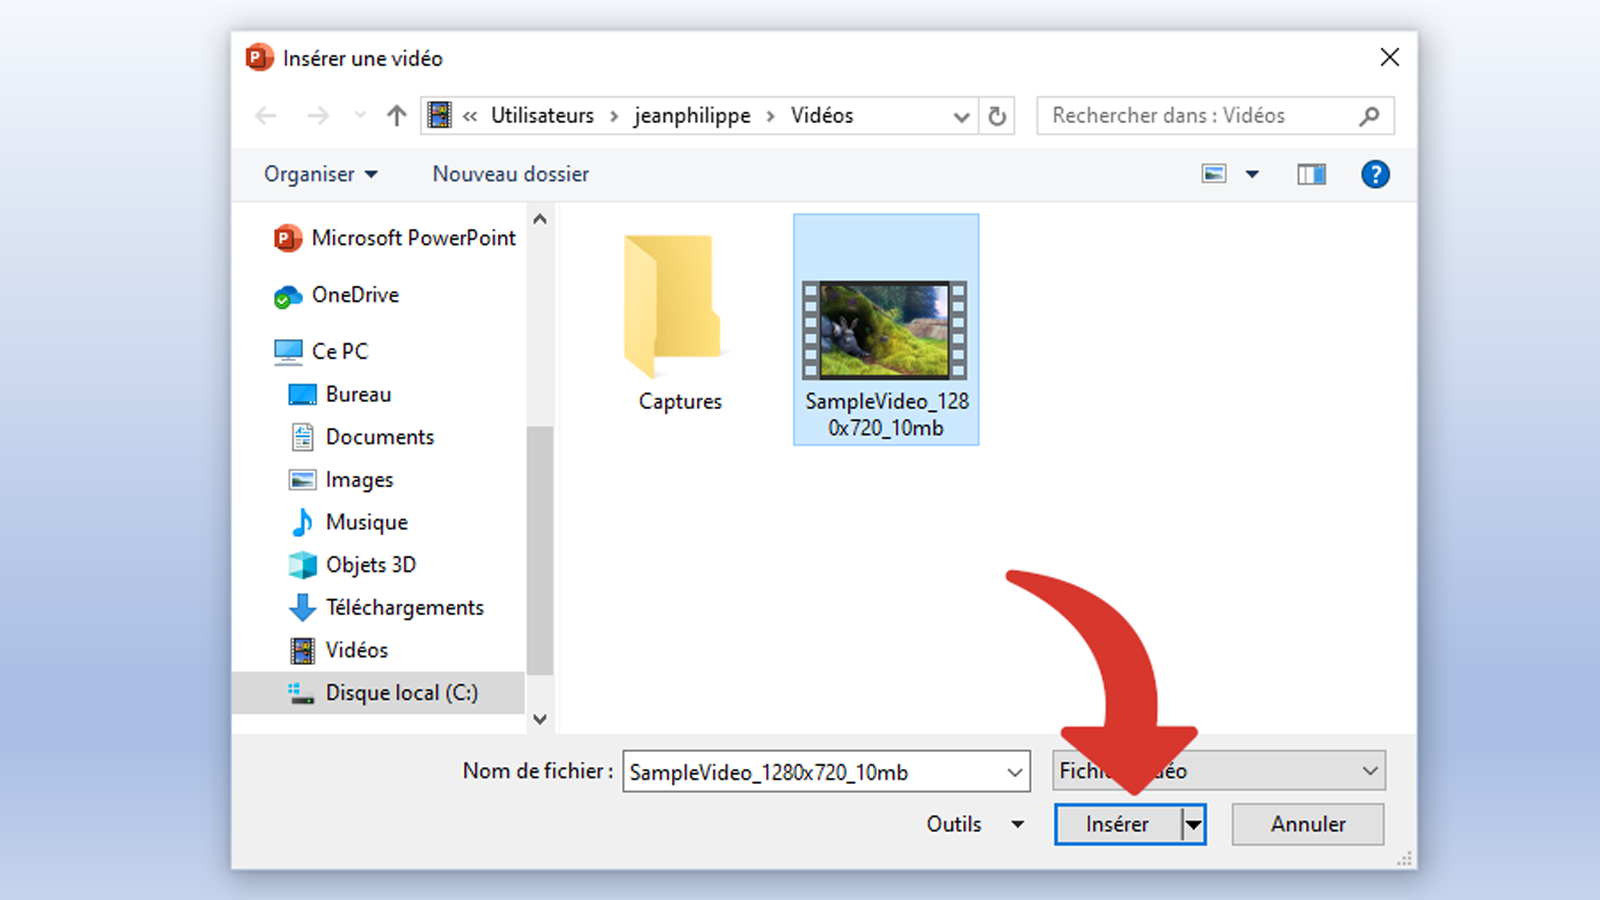1600x900 pixels.
Task: Open Images in the sidebar
Action: pos(341,480)
